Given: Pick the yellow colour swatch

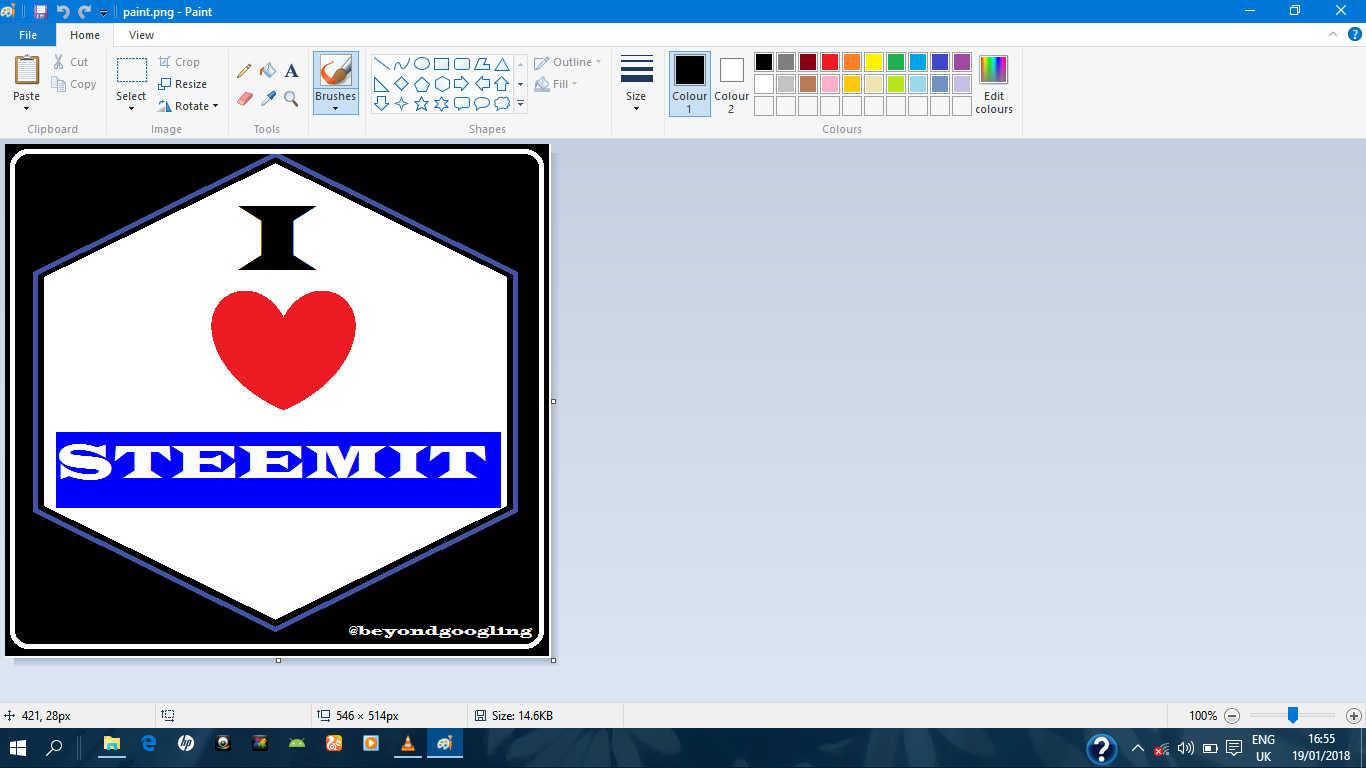Looking at the screenshot, I should tap(874, 62).
